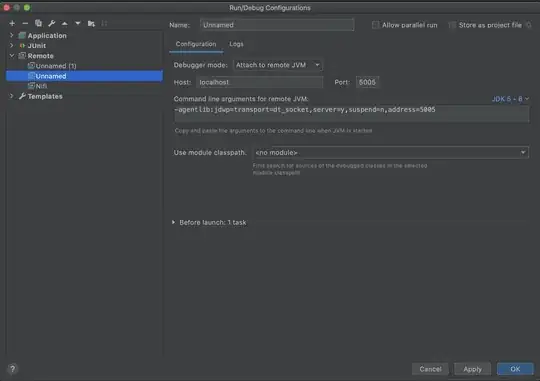The width and height of the screenshot is (540, 381).
Task: Enable Allow parallel run checkbox
Action: pyautogui.click(x=375, y=25)
